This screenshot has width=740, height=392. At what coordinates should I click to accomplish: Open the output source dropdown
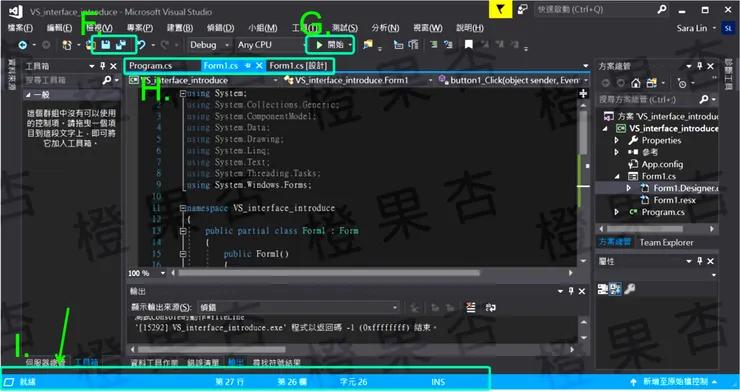(298, 308)
